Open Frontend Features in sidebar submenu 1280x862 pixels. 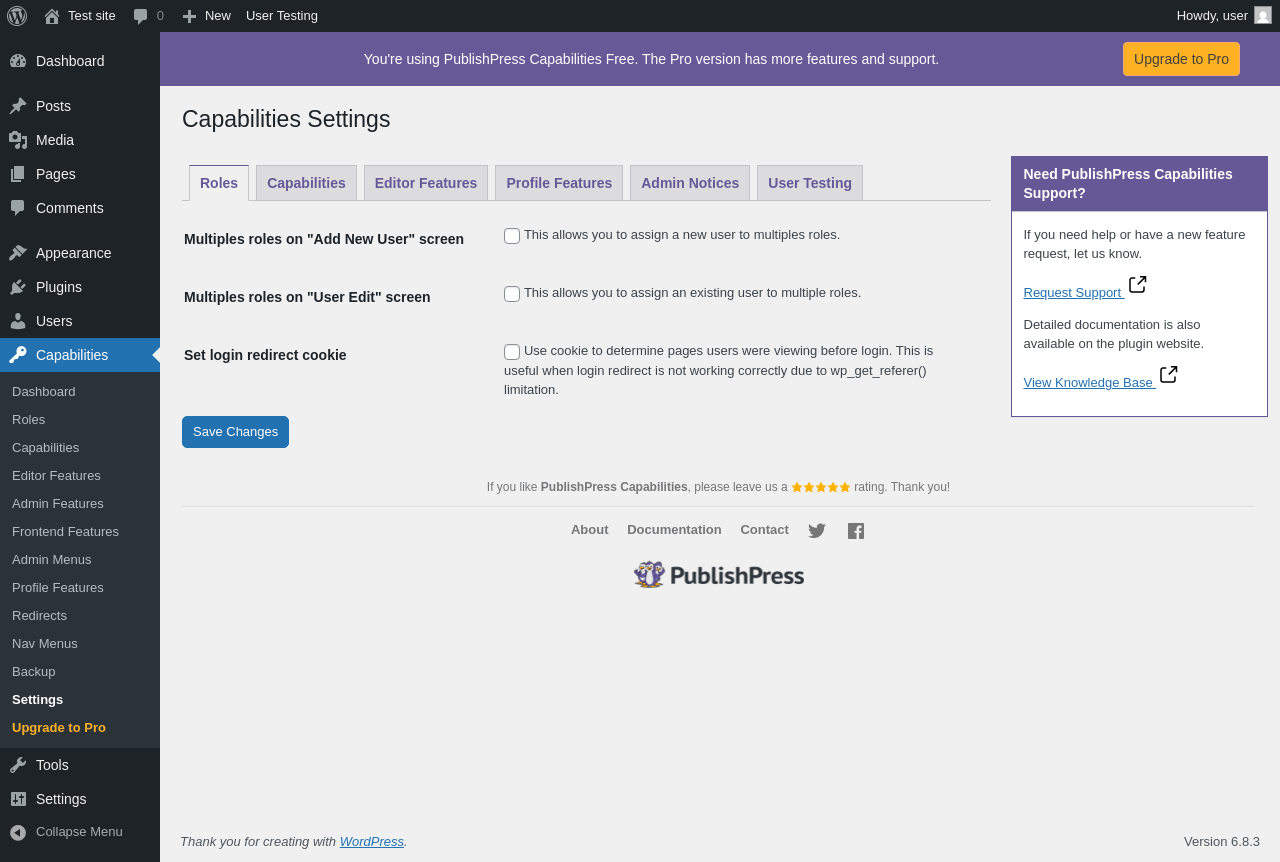(x=80, y=532)
